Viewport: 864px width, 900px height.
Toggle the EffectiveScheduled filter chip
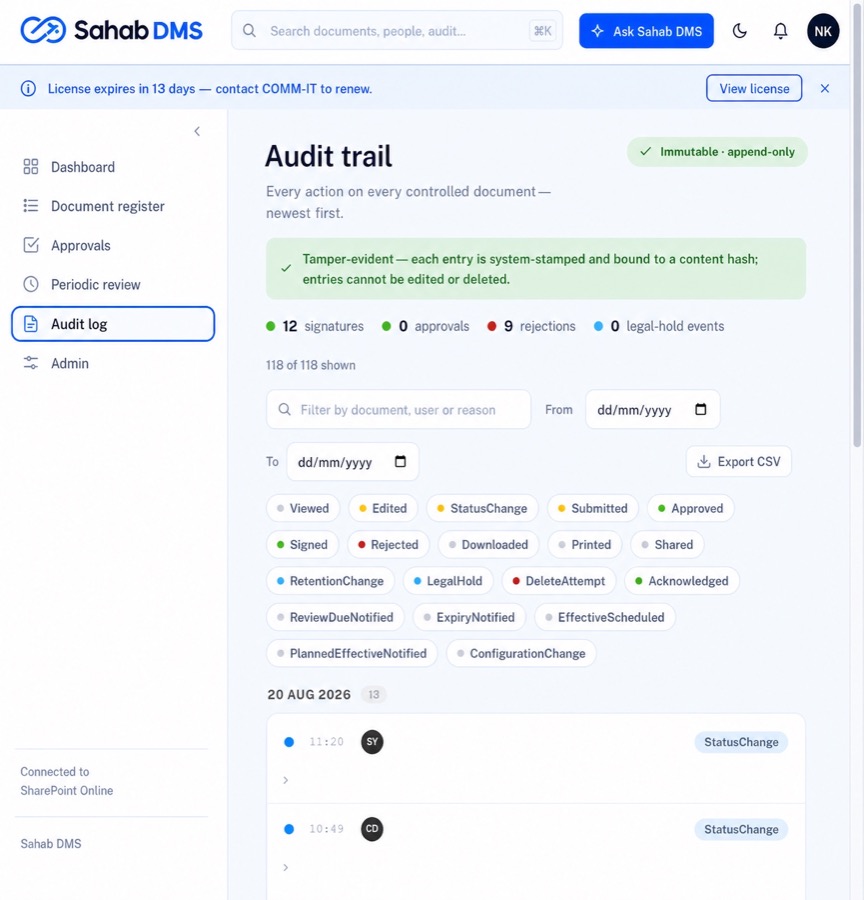605,617
